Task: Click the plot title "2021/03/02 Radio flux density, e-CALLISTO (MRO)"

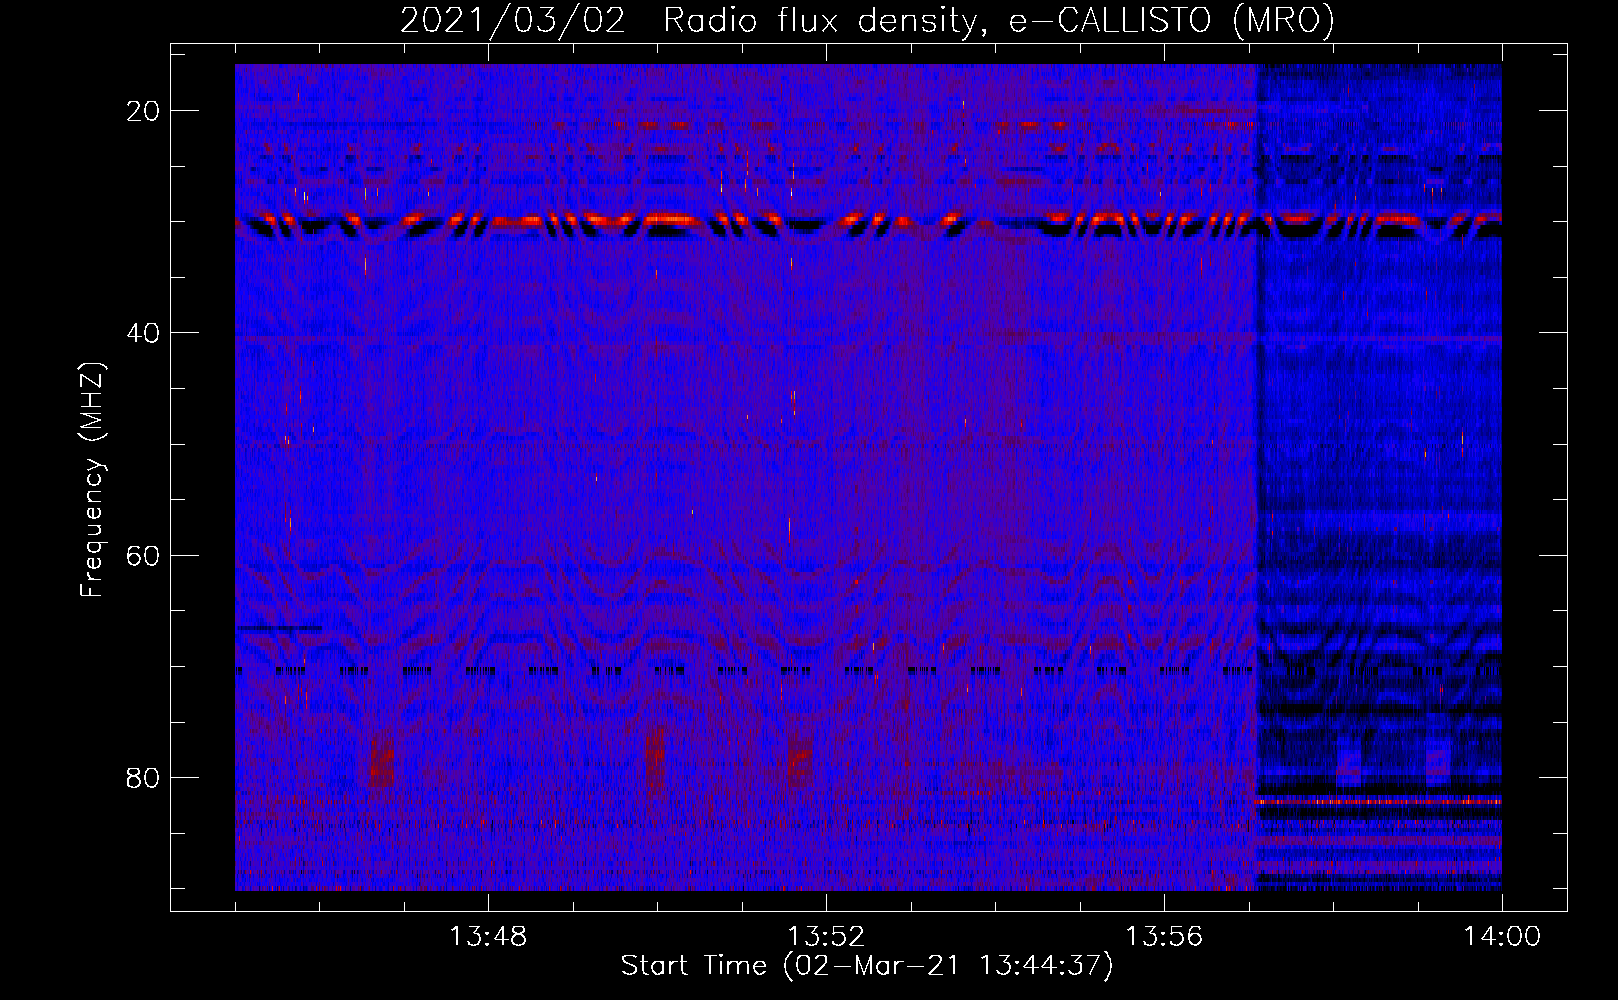Action: pos(867,21)
